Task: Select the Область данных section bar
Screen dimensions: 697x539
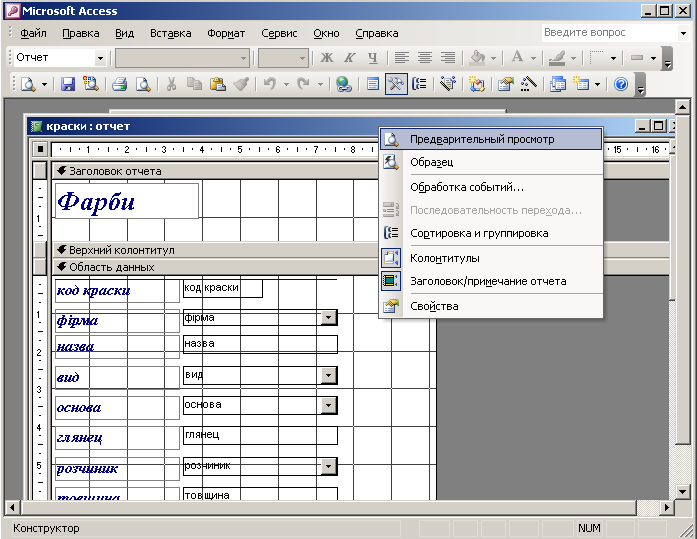Action: coord(215,267)
